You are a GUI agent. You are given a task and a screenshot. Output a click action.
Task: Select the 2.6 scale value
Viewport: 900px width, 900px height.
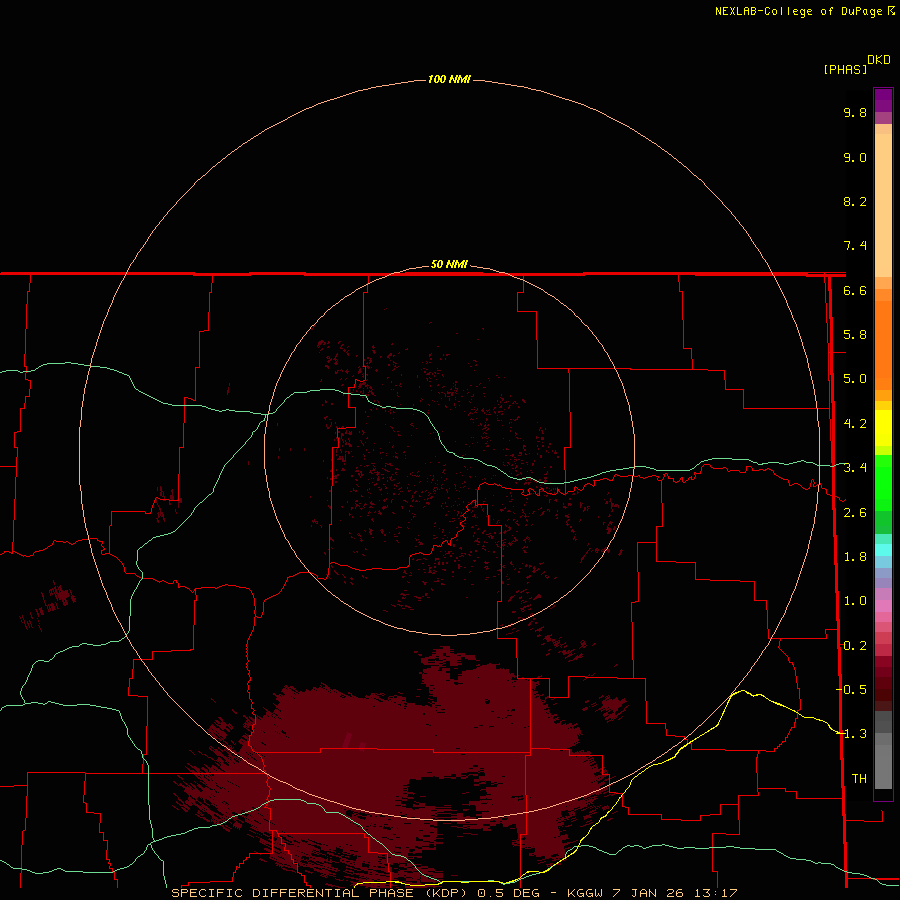point(855,513)
